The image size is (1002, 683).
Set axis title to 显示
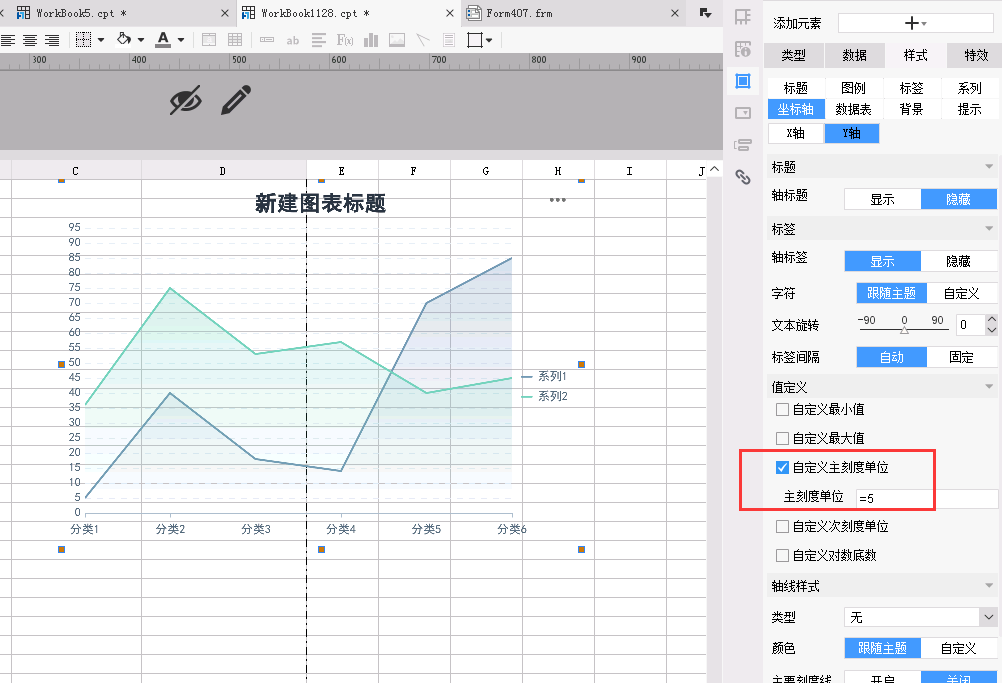pos(883,199)
